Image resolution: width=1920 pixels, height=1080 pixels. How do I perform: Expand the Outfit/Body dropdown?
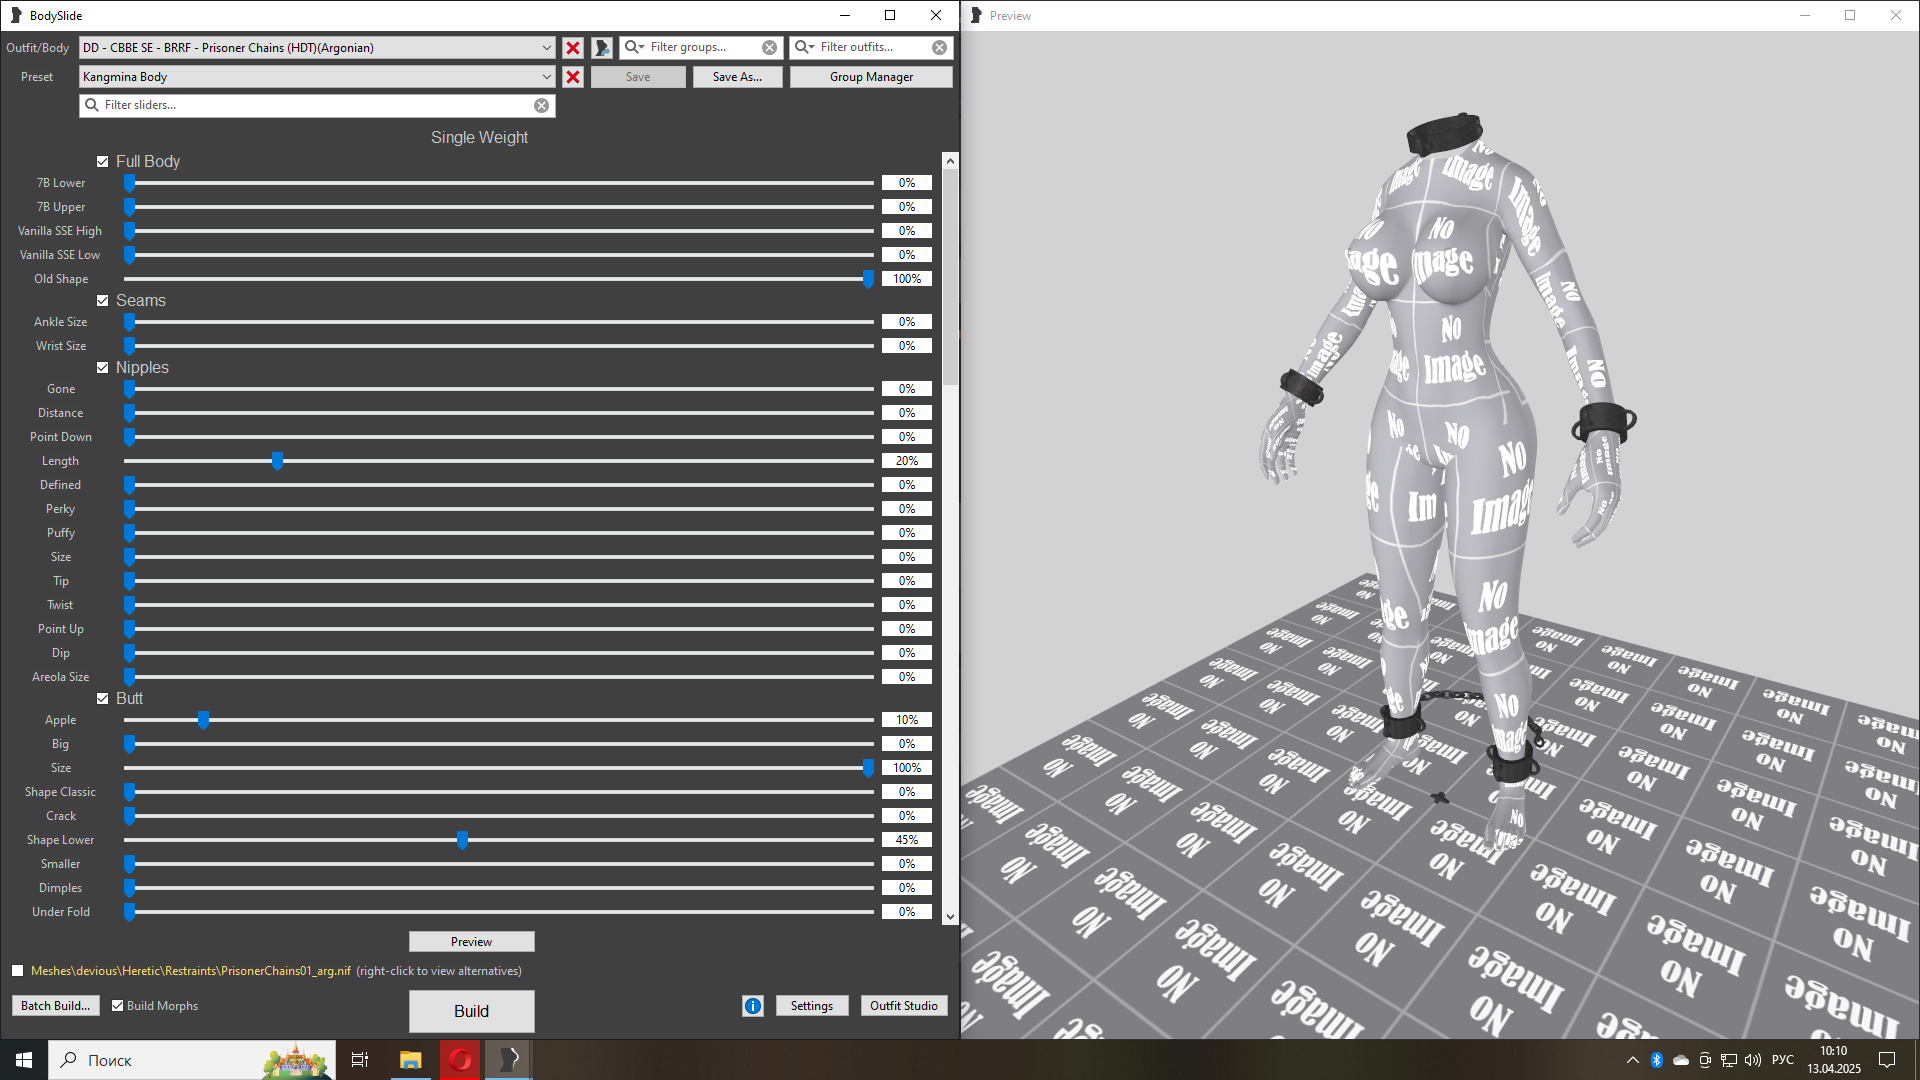(546, 48)
